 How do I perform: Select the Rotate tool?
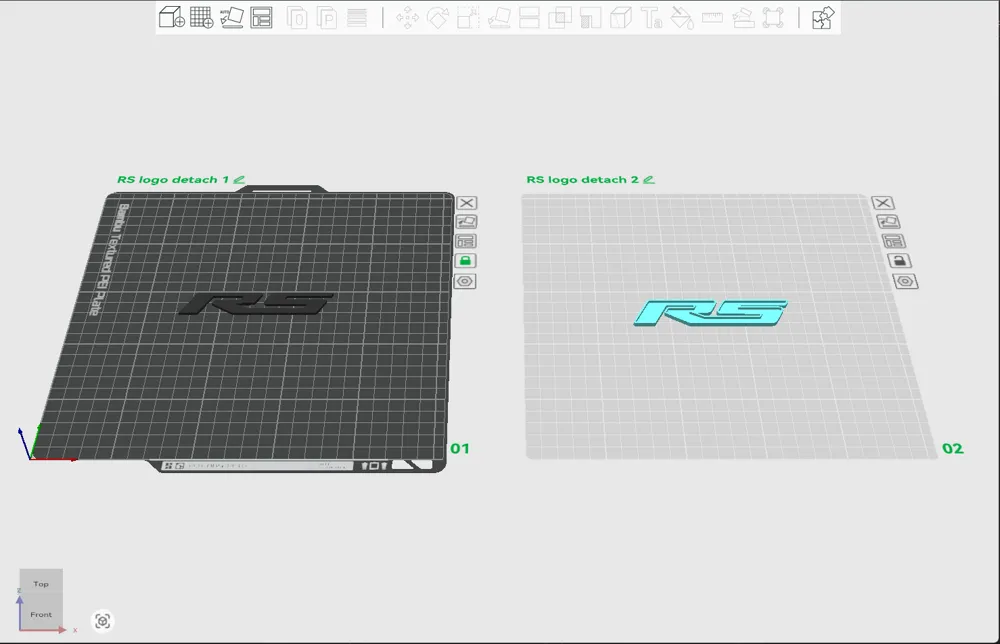click(x=438, y=18)
